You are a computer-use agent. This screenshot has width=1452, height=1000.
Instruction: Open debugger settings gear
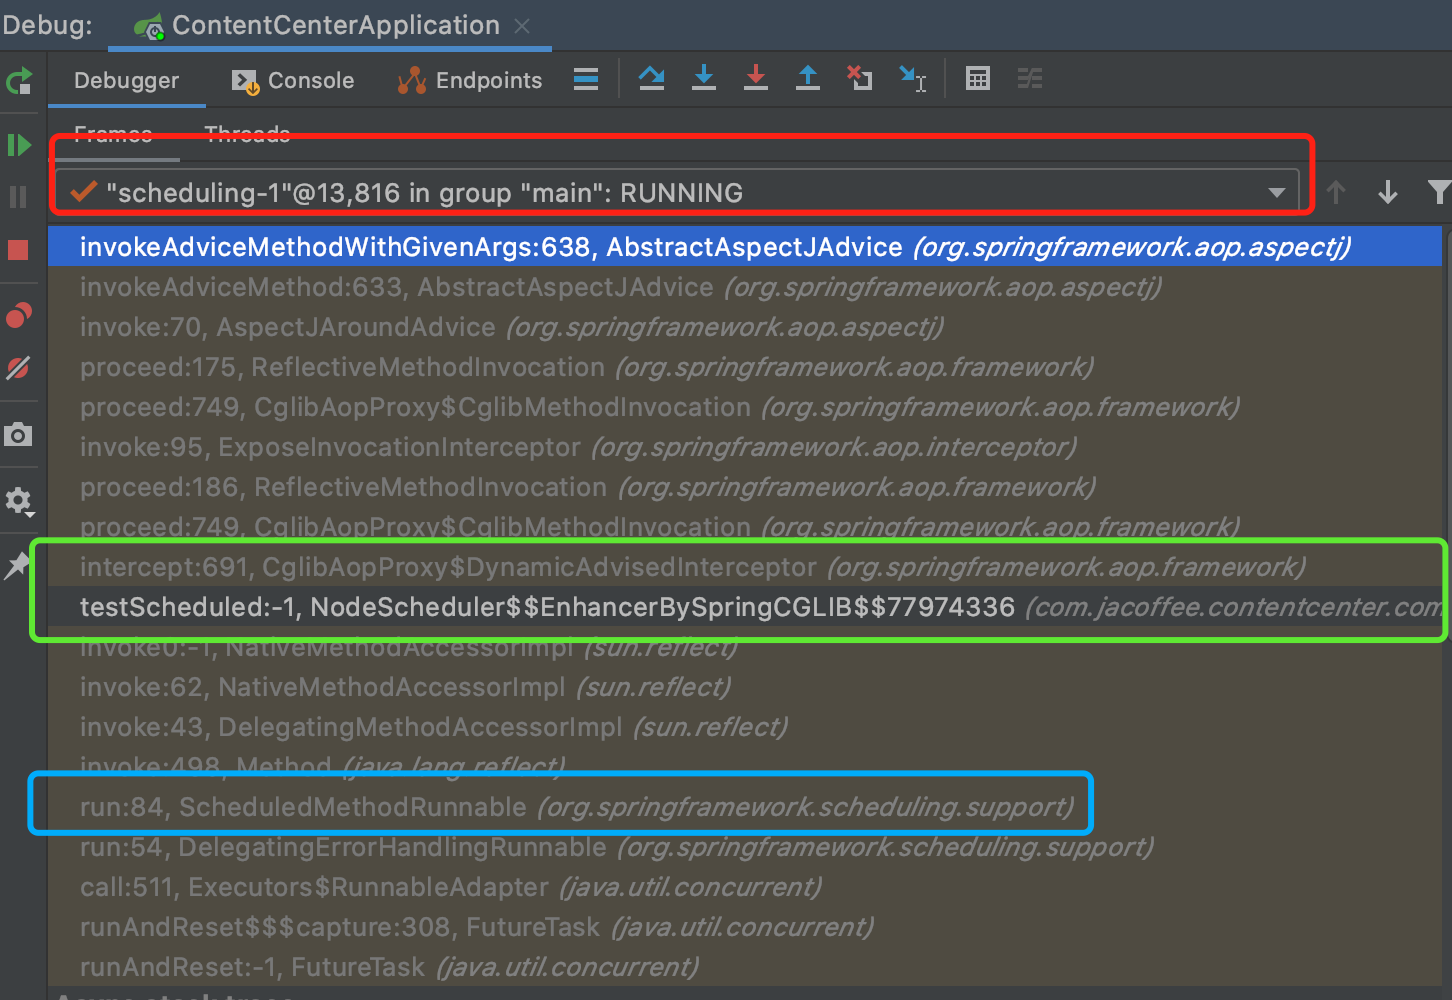pos(19,500)
